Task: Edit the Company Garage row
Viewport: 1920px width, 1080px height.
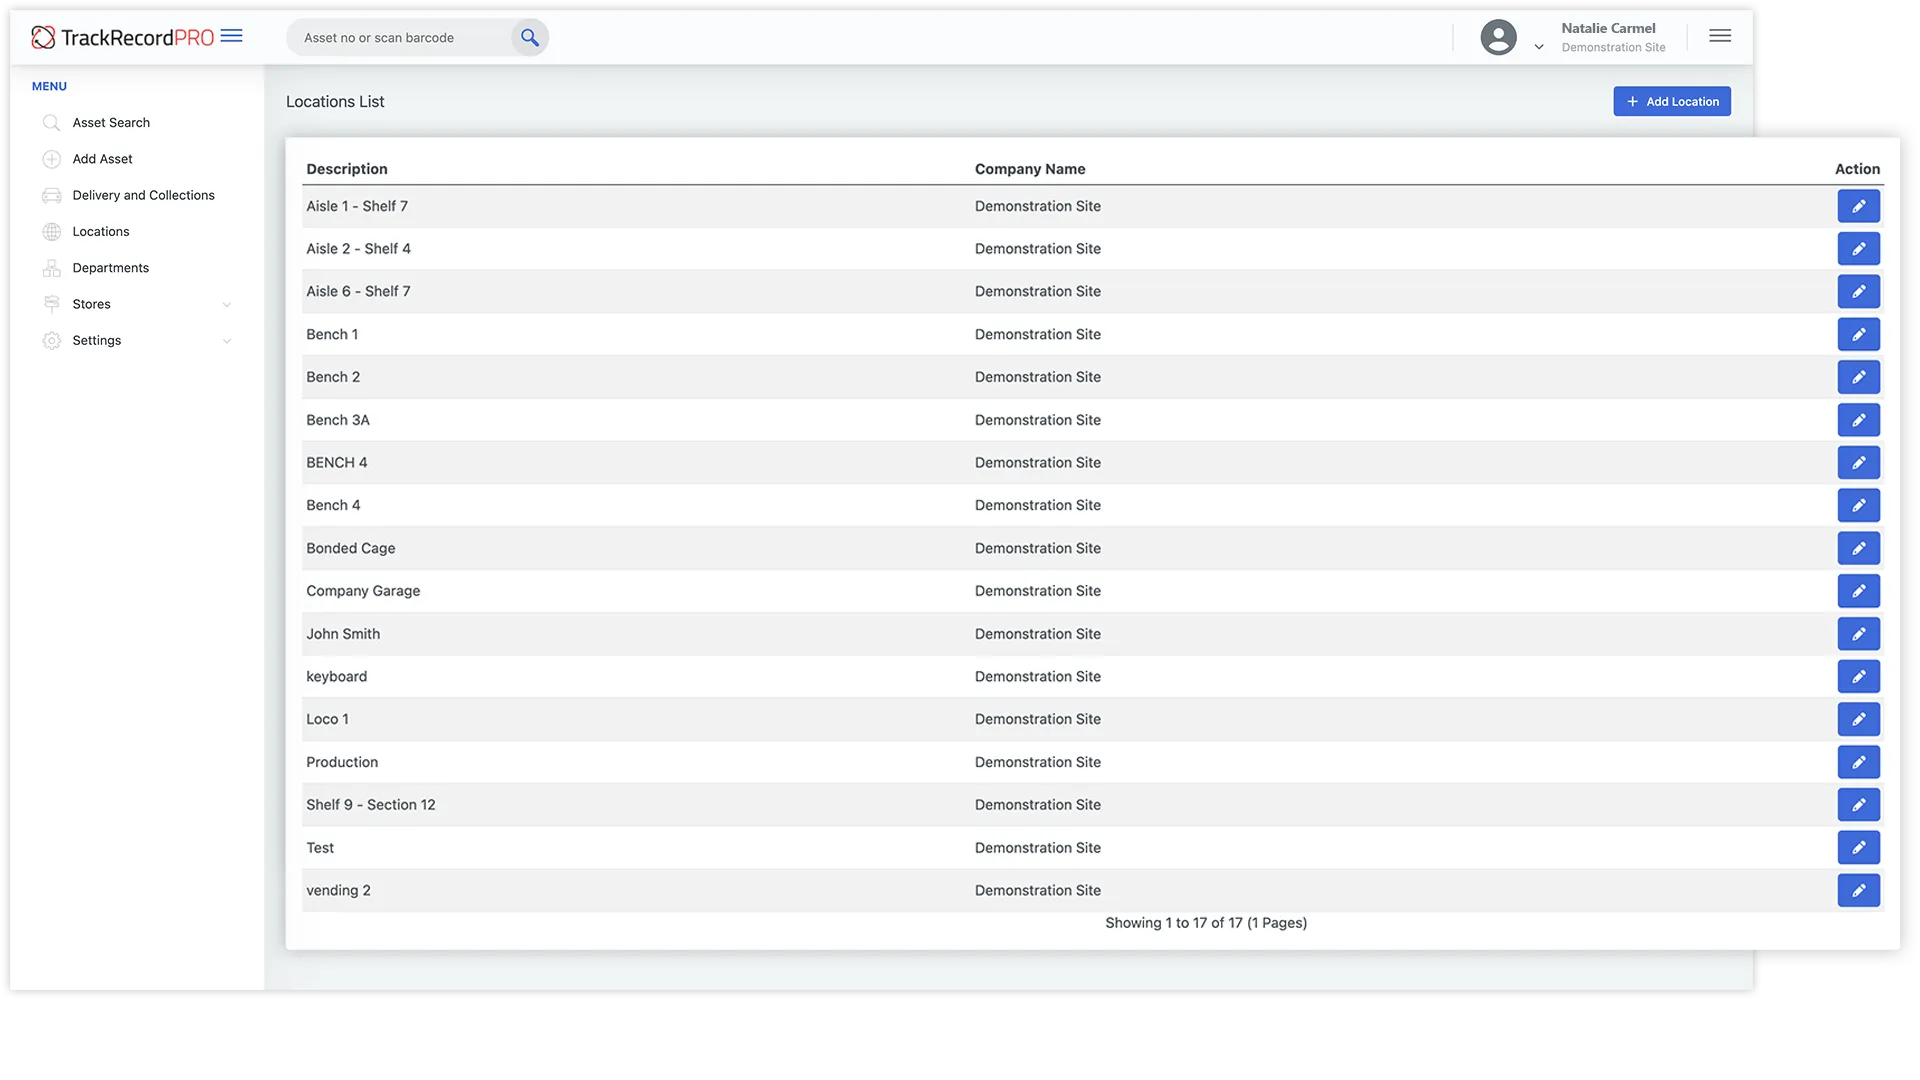Action: pos(1858,591)
